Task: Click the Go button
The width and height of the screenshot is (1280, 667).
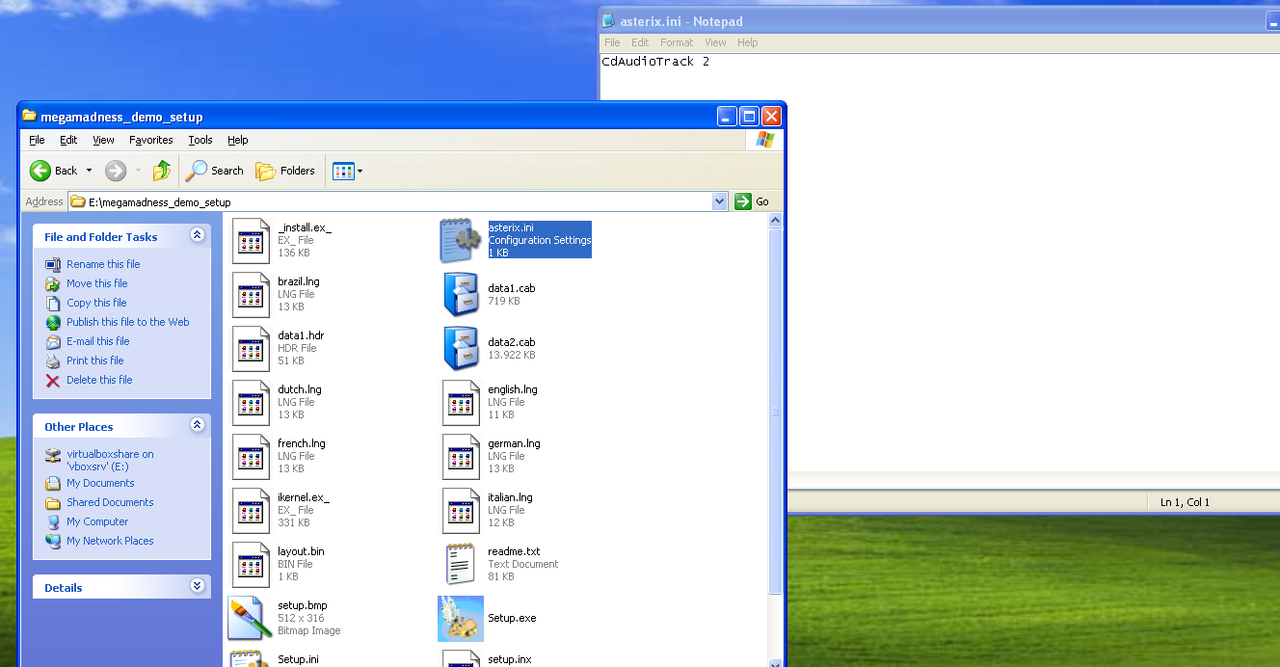Action: [752, 202]
